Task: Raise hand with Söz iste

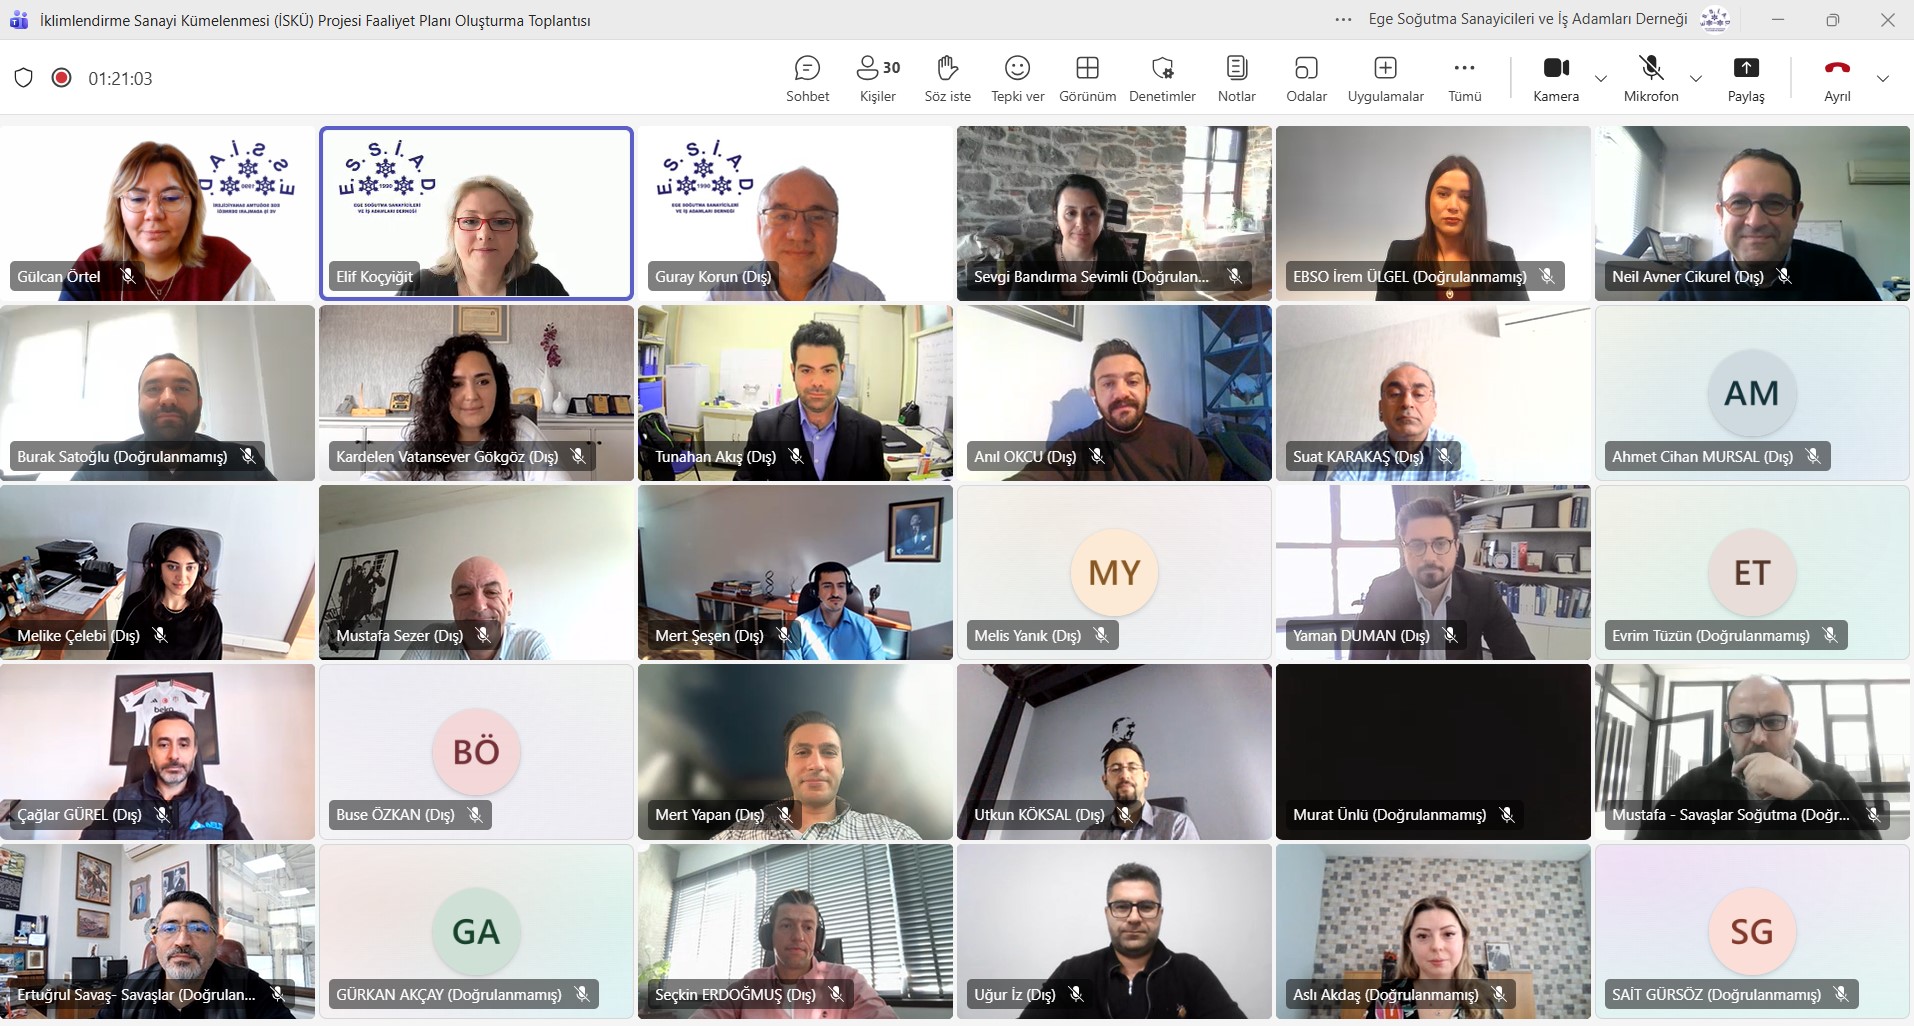Action: (947, 78)
